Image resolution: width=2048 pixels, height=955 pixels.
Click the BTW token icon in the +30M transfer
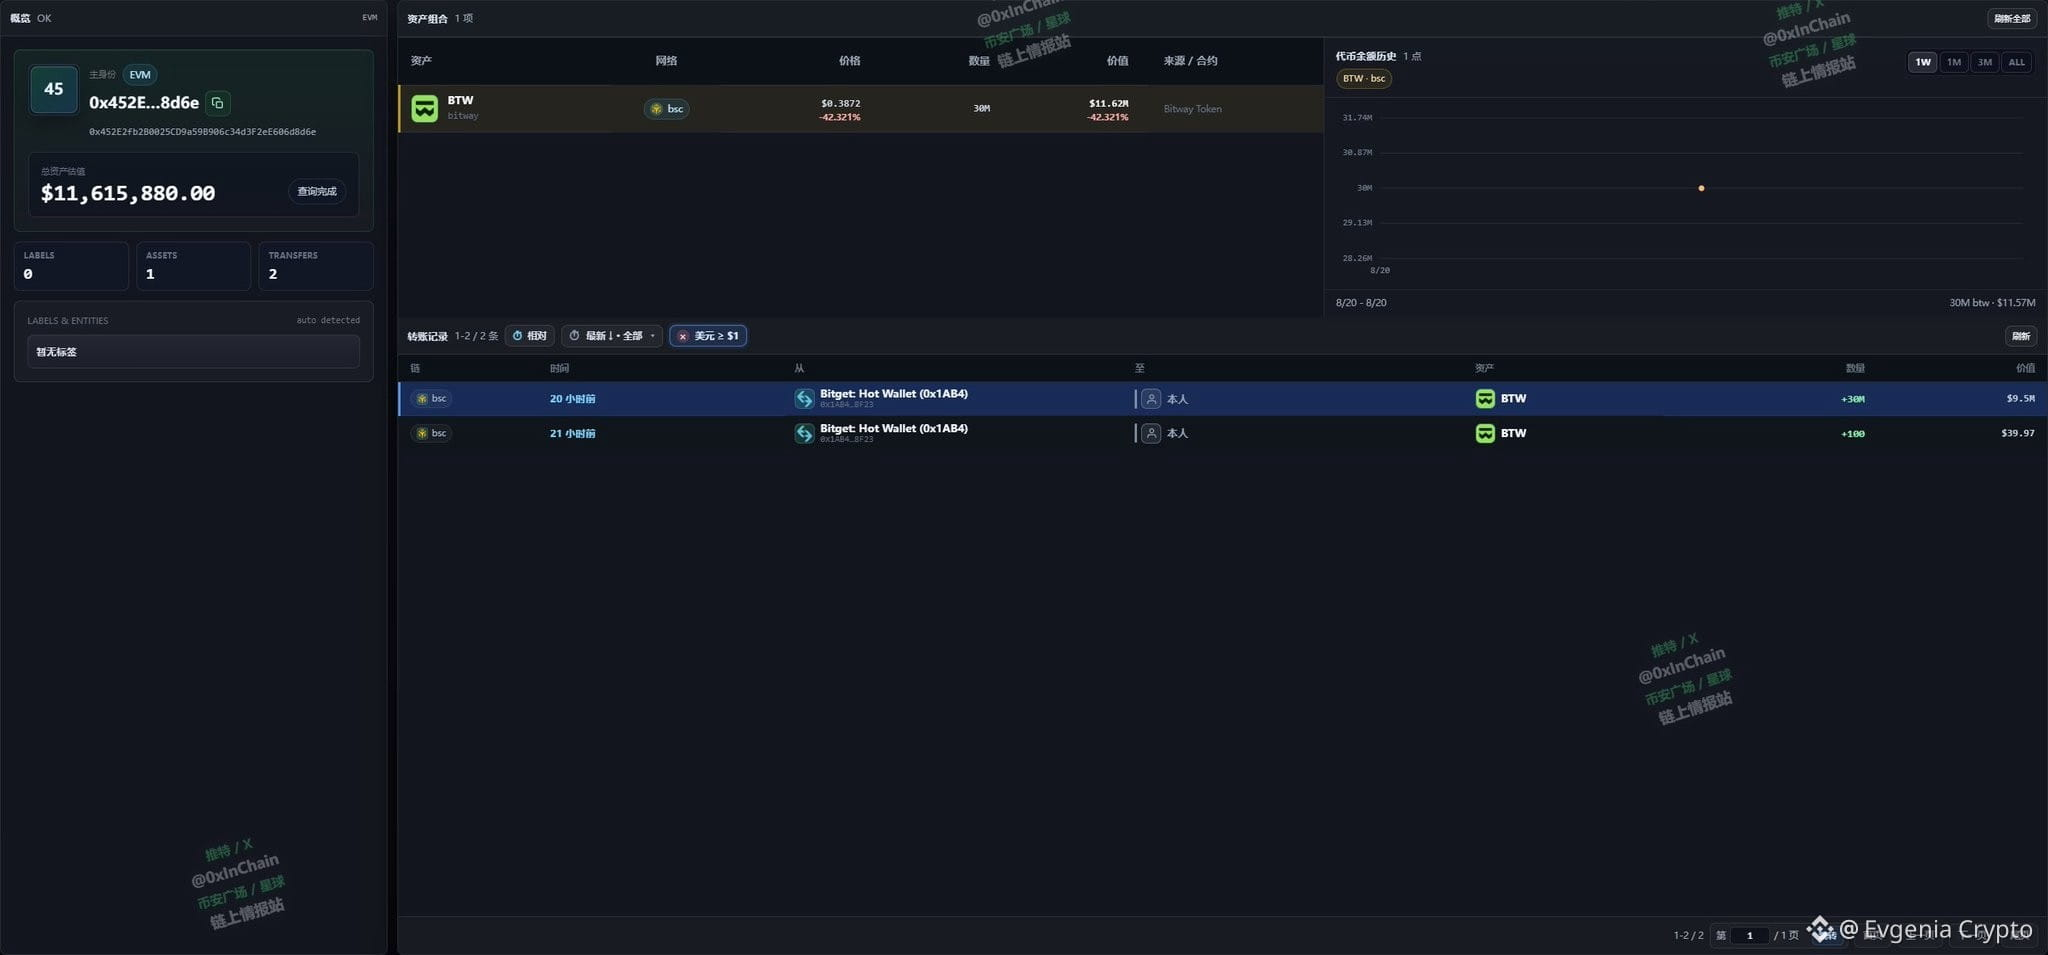click(1485, 398)
